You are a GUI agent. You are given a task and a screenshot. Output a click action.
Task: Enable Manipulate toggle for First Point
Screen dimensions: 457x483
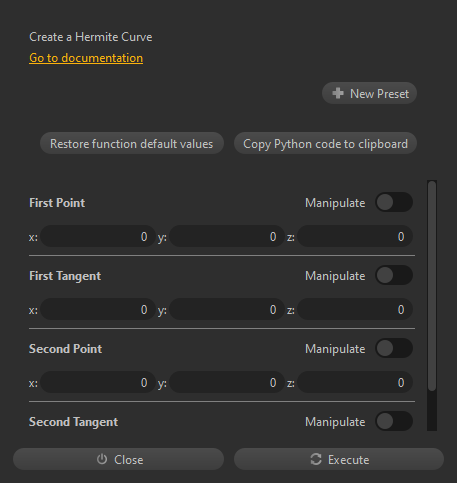(x=394, y=202)
